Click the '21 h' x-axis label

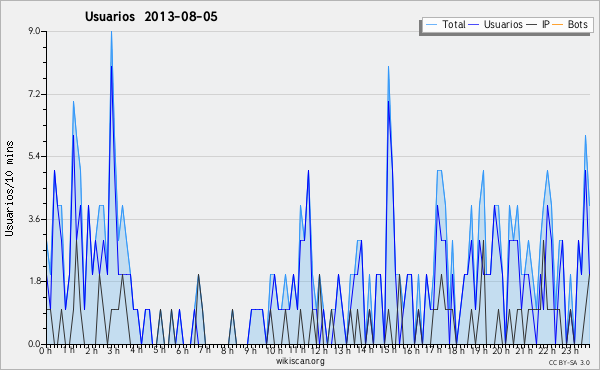tap(525, 351)
